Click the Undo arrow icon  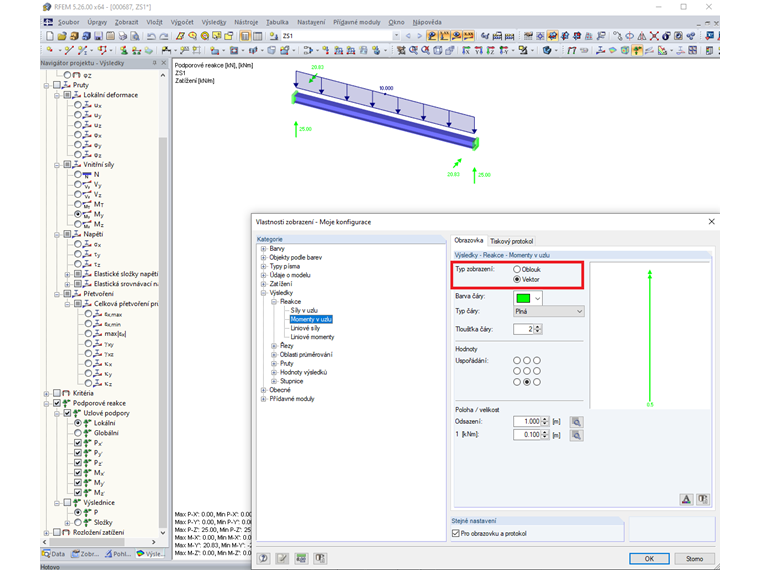pos(151,36)
